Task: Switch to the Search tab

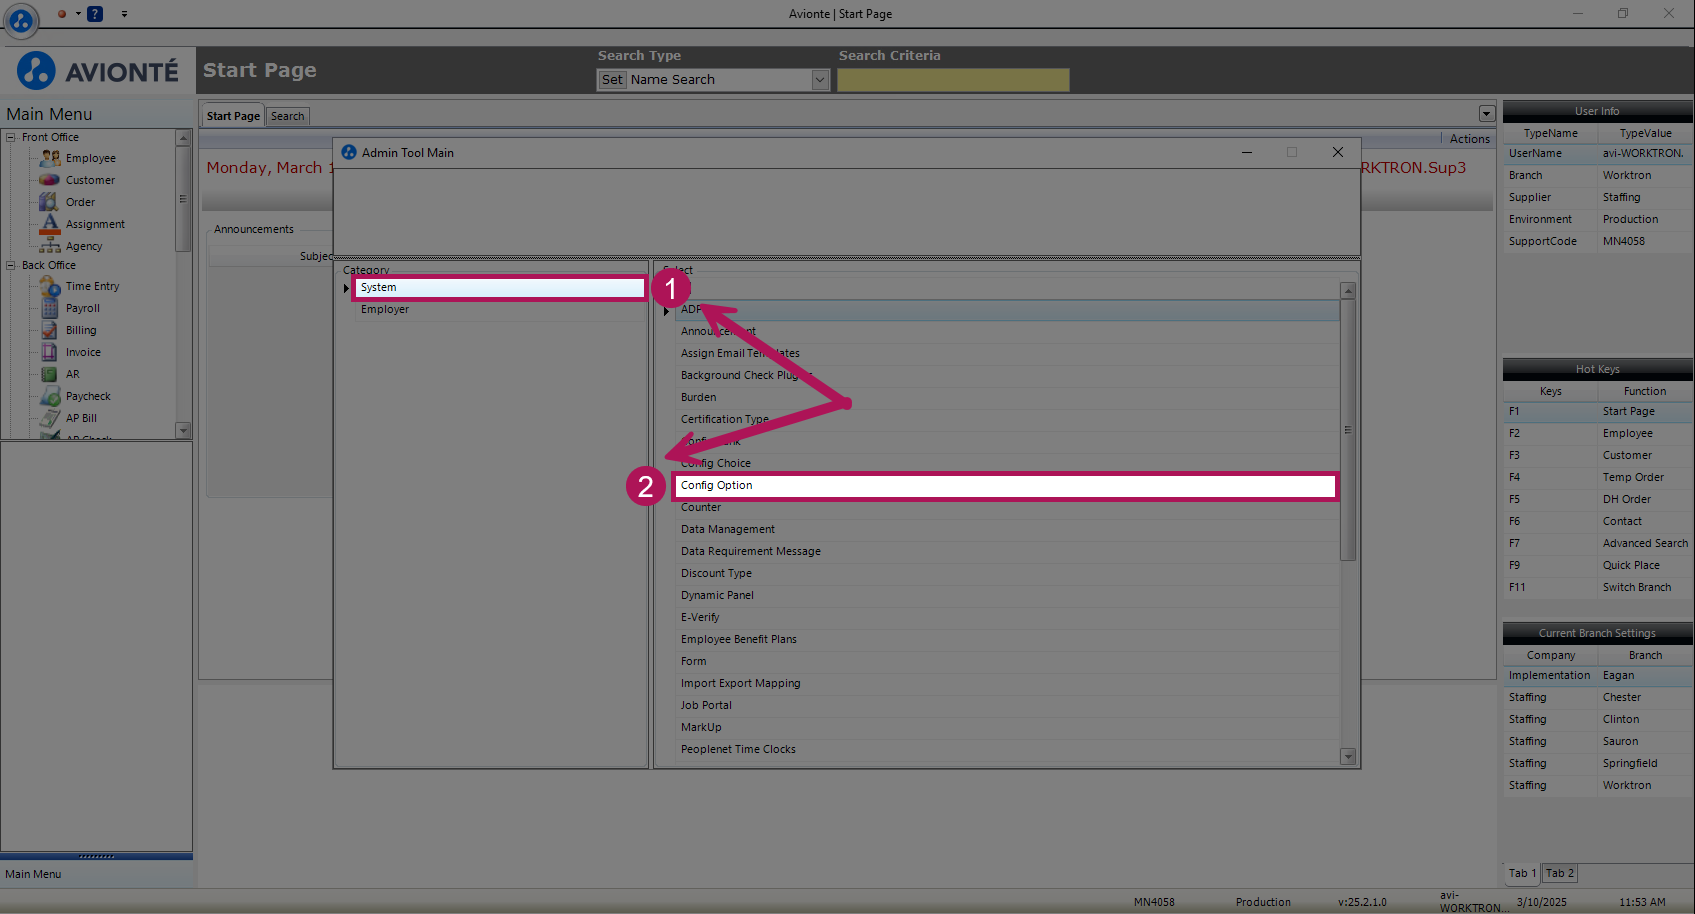Action: [x=288, y=117]
